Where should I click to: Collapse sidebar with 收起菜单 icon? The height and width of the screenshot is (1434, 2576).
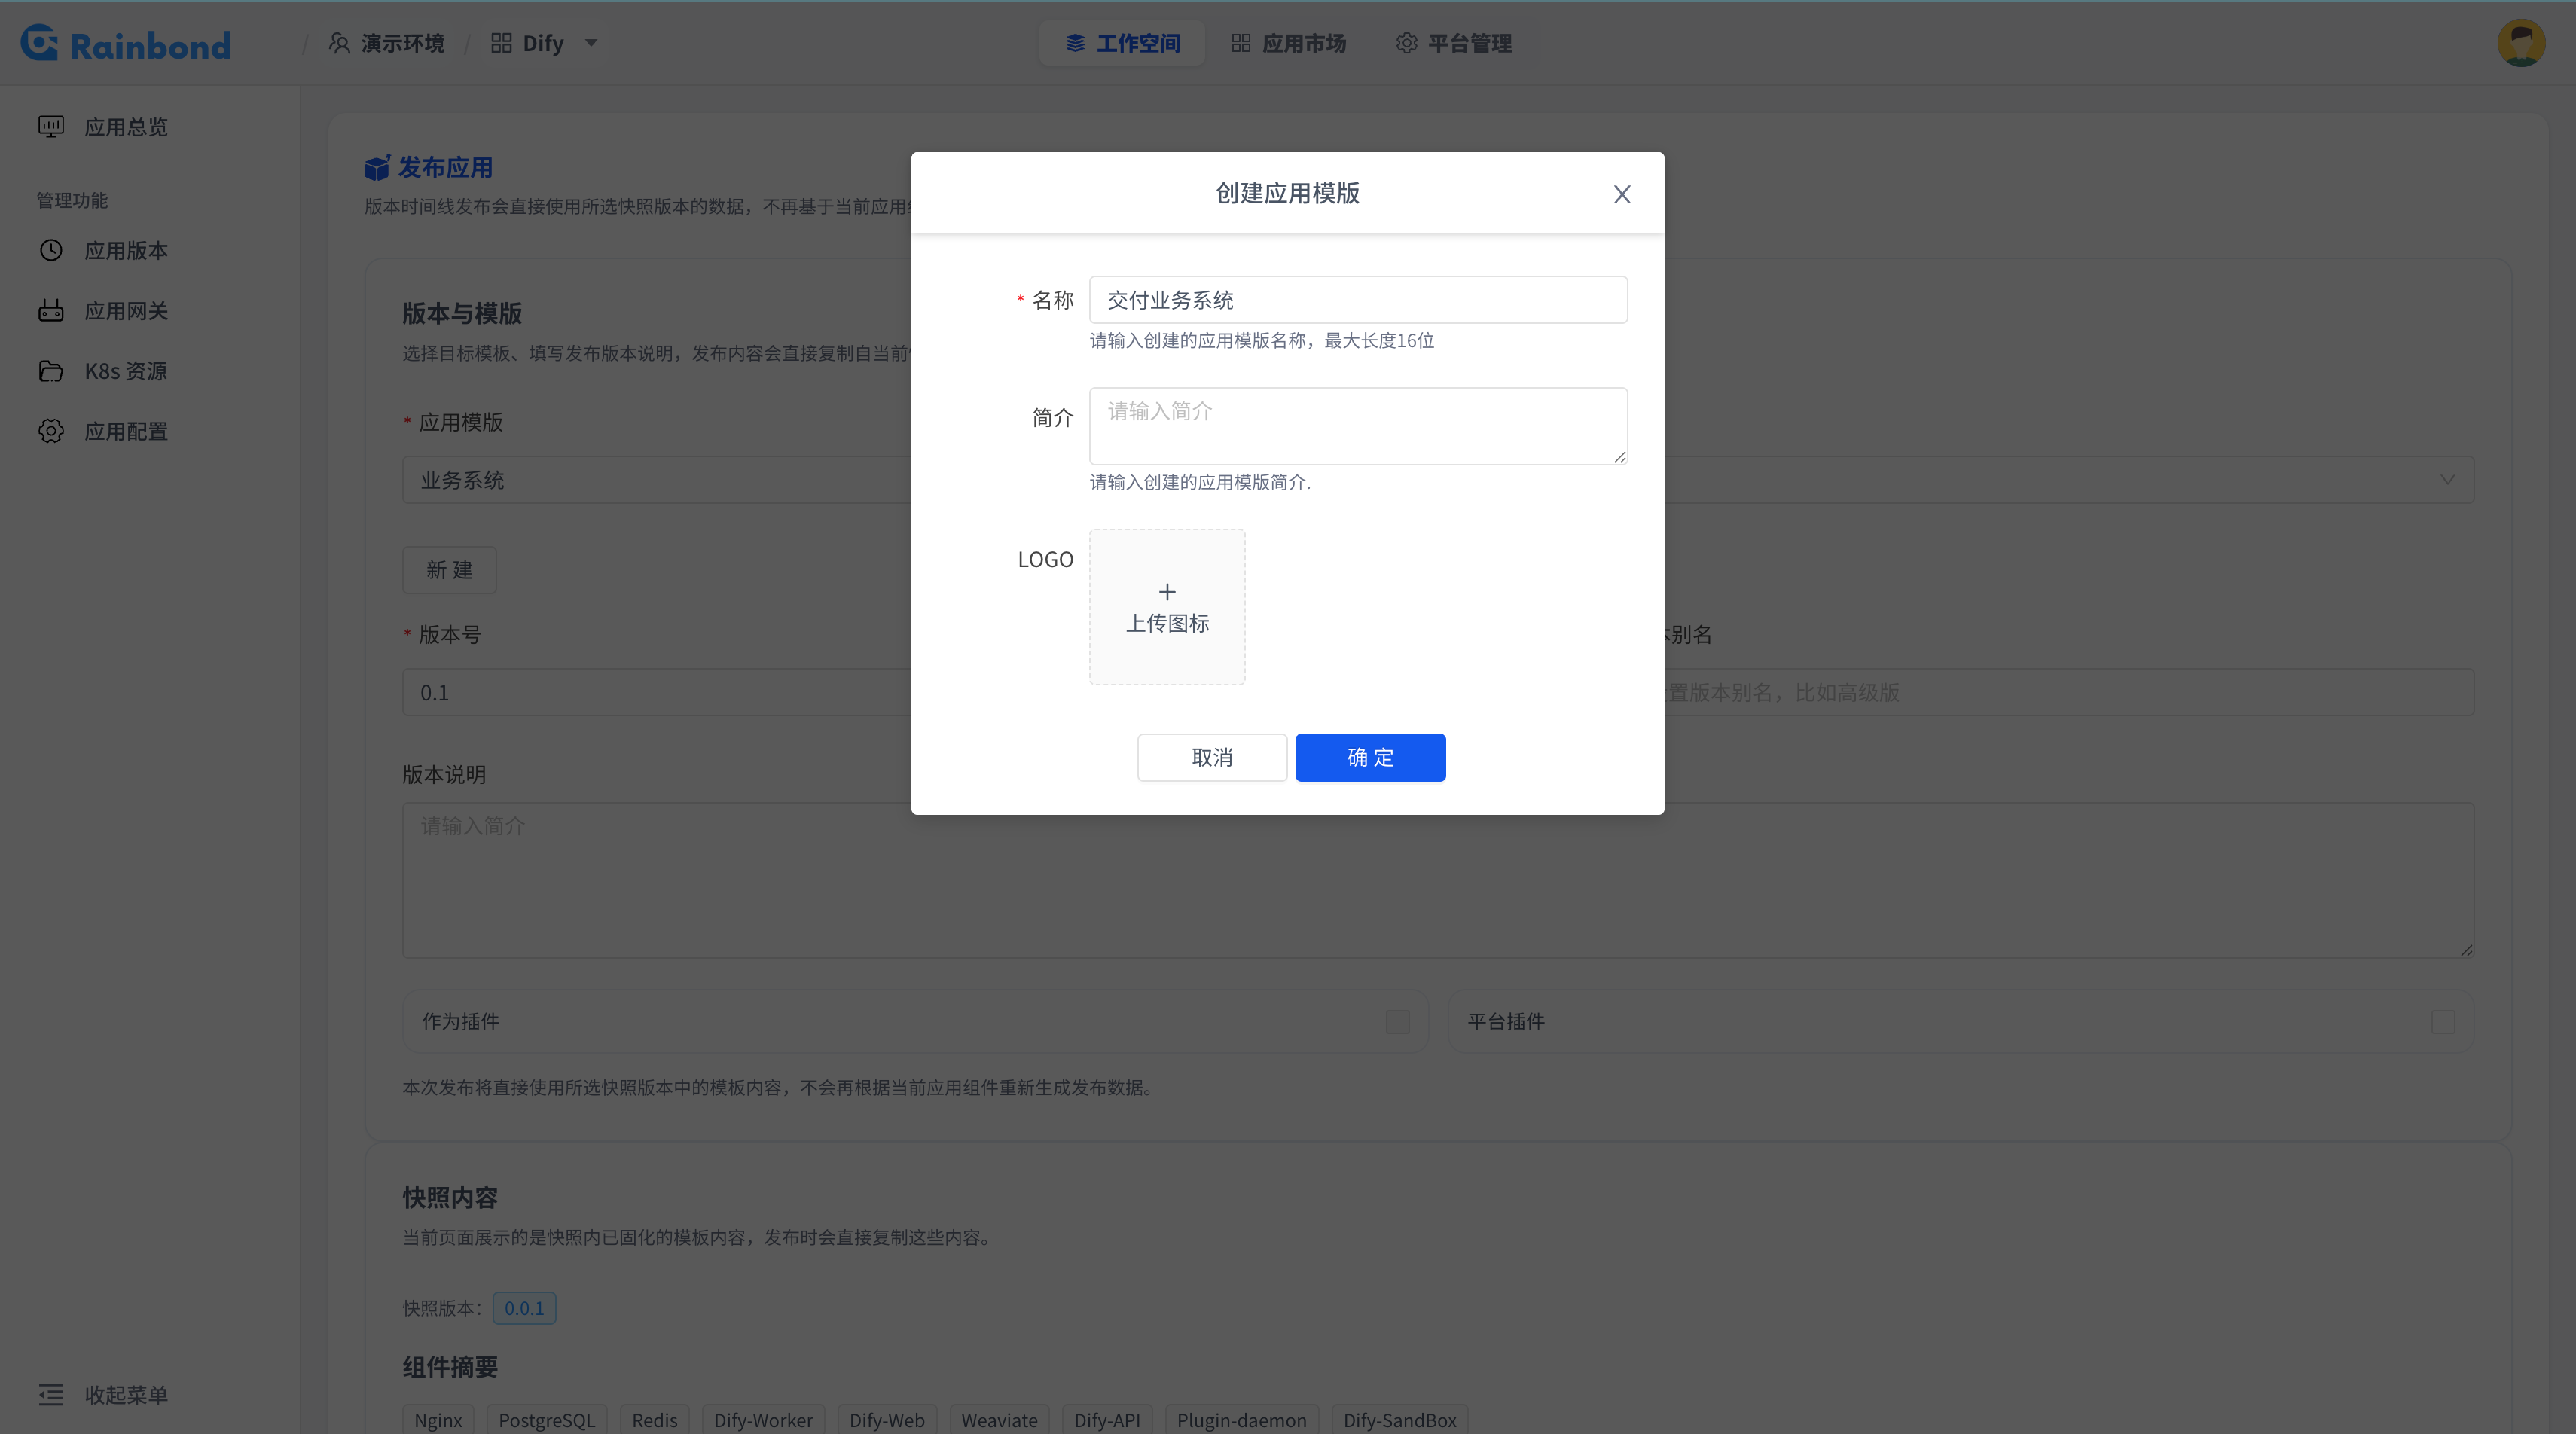click(51, 1394)
